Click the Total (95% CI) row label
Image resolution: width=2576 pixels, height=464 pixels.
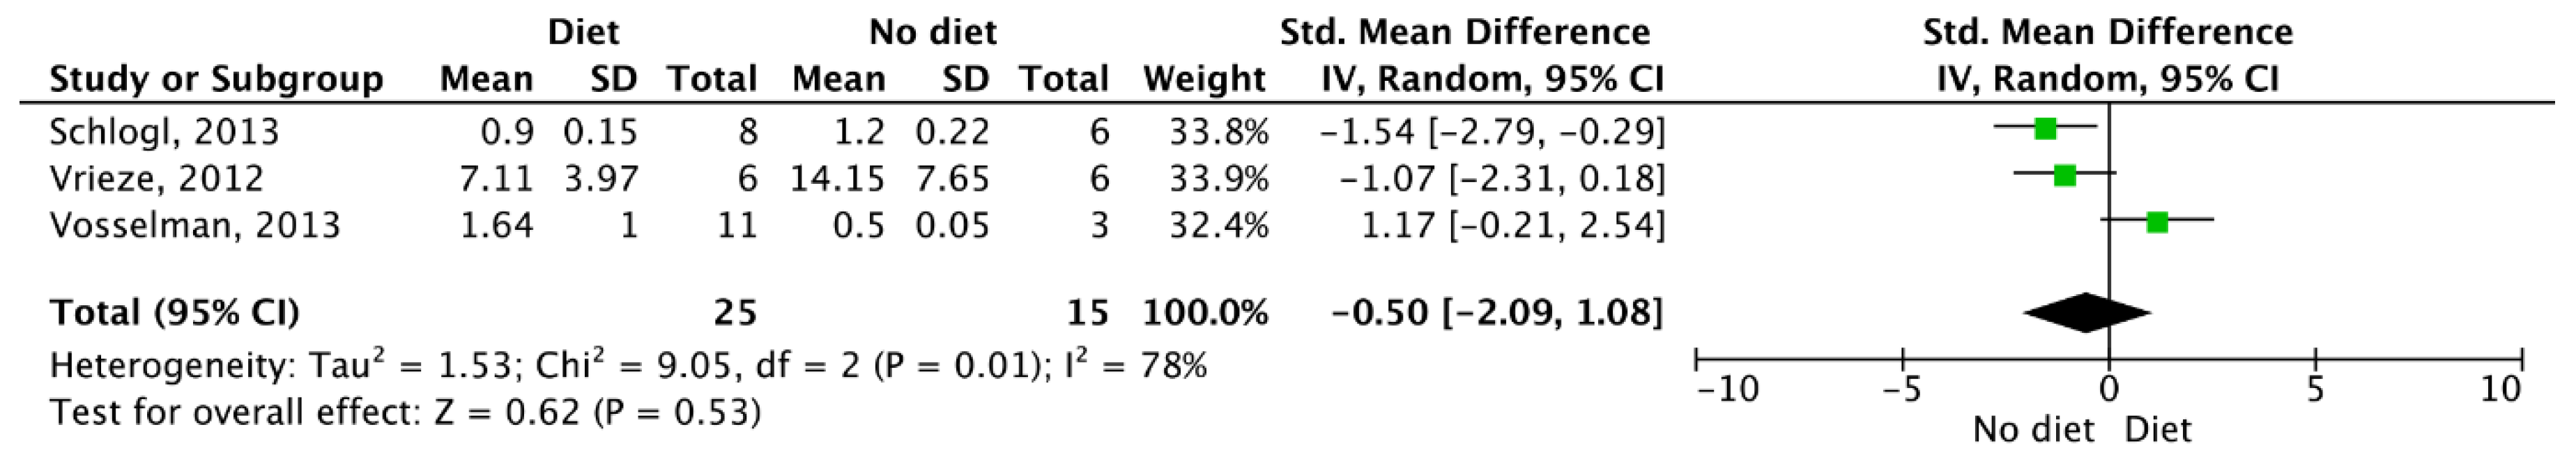click(x=175, y=313)
